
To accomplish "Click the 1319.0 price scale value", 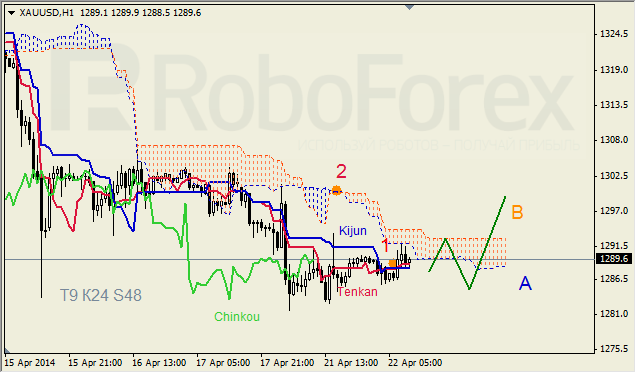I will 614,70.
